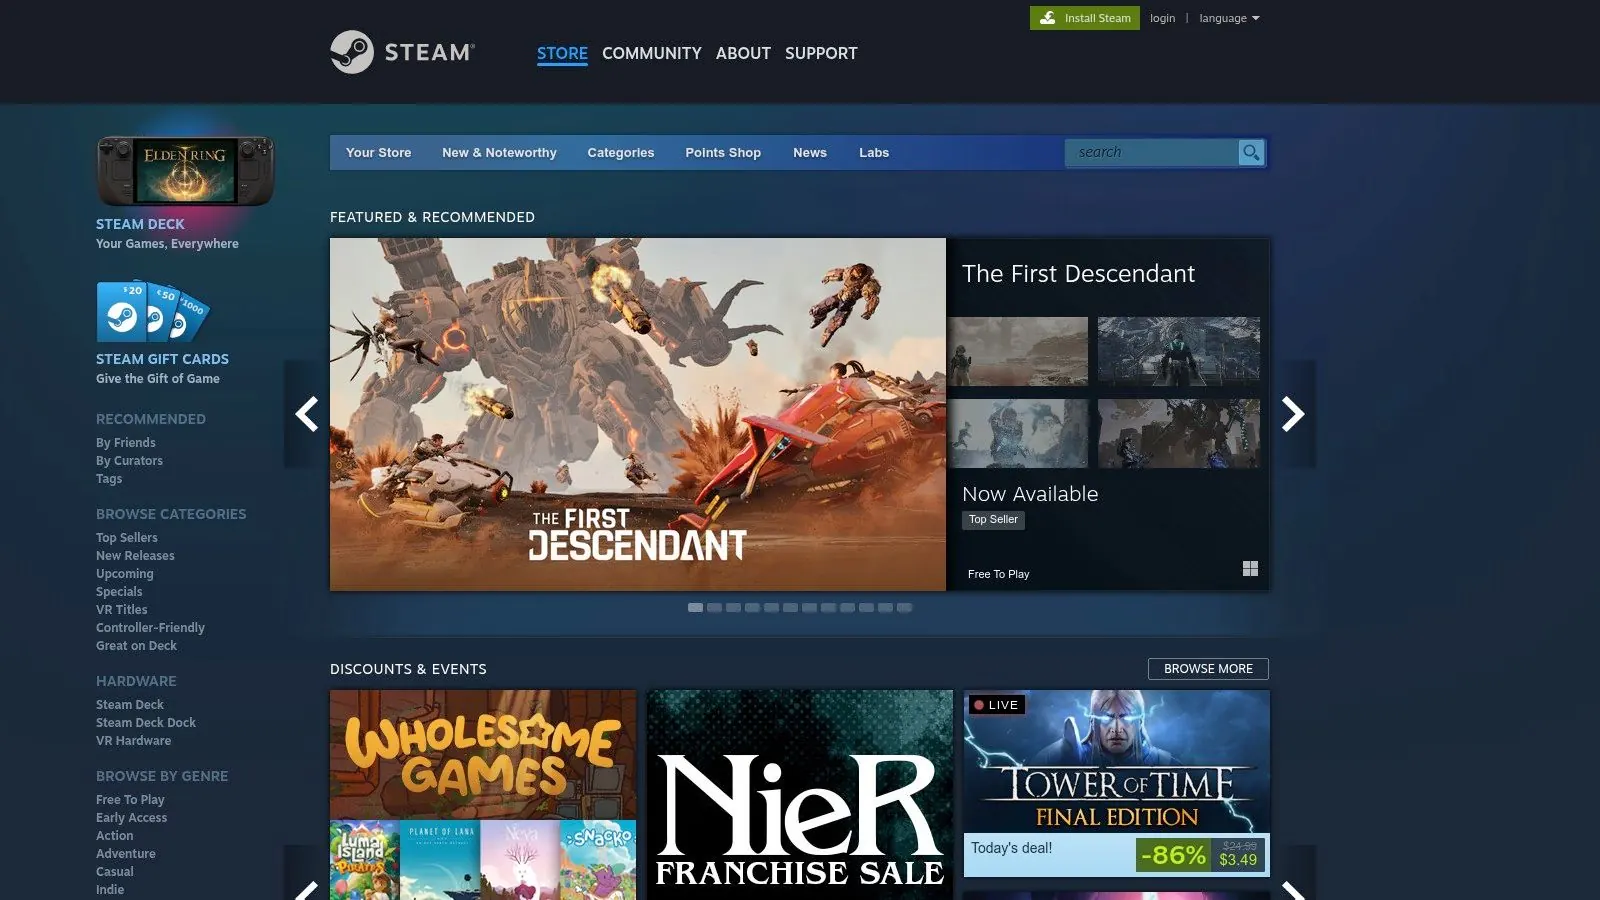Open the Steam Deck Dock hardware link
Viewport: 1600px width, 900px height.
coord(146,723)
